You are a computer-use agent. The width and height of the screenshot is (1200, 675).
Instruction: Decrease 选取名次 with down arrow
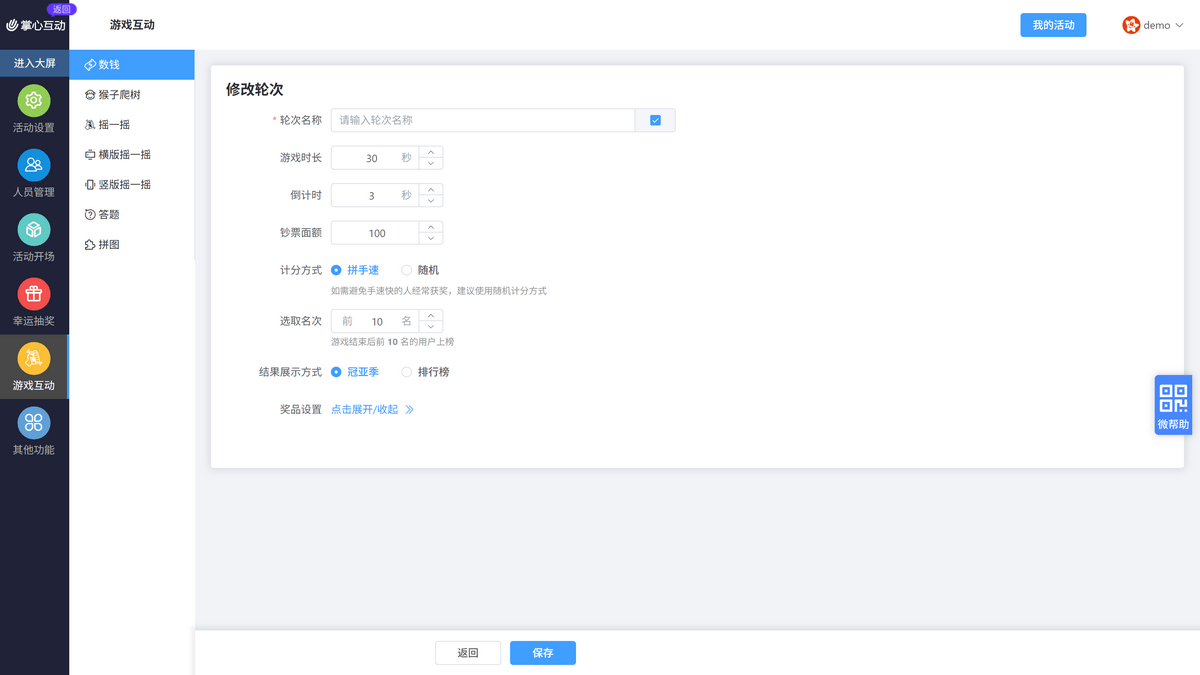pos(431,327)
